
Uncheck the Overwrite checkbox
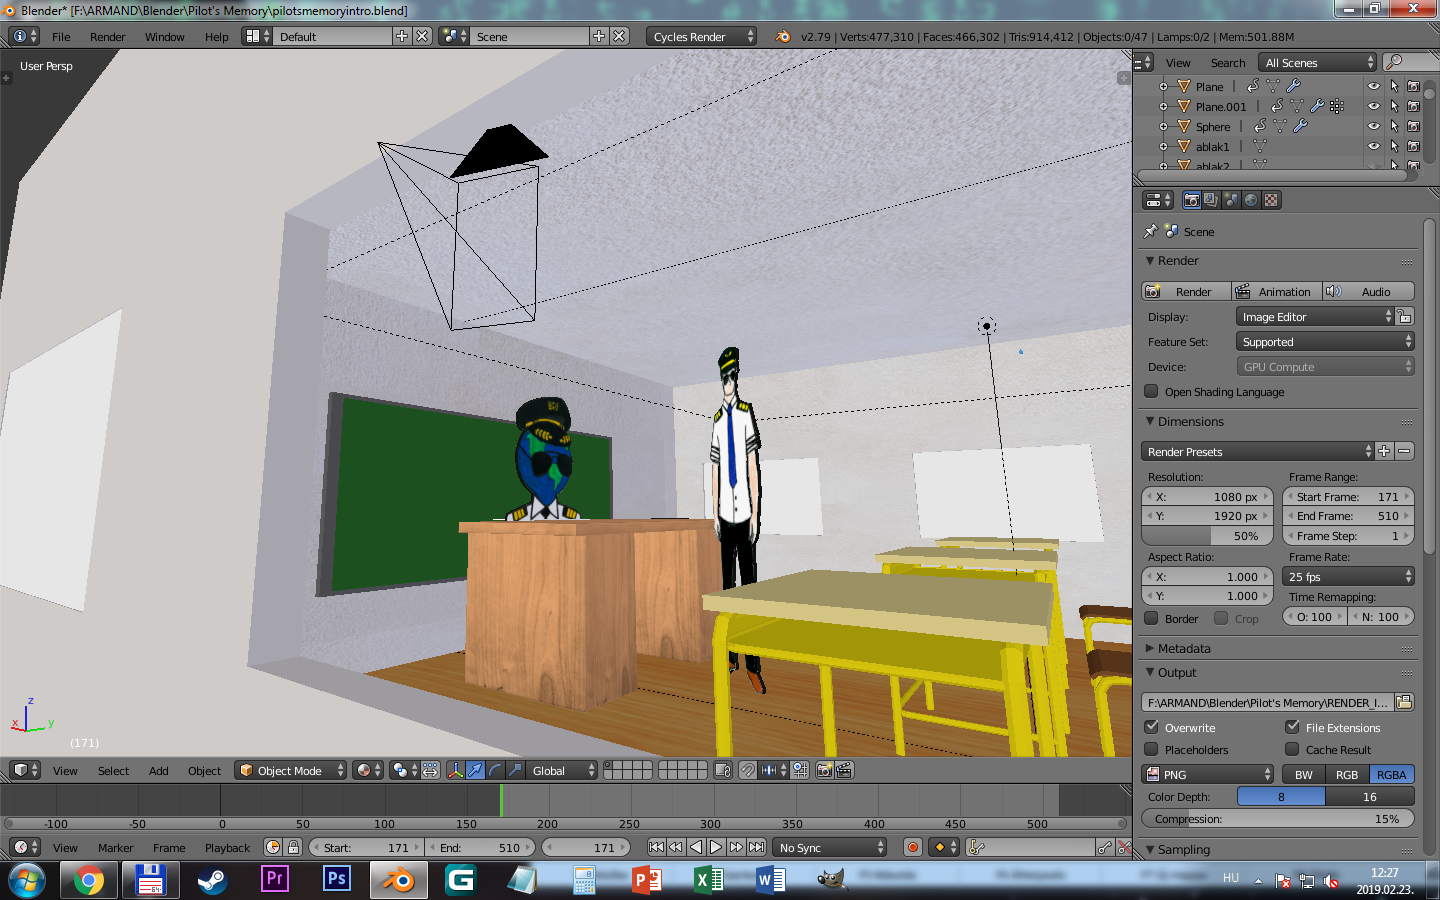point(1151,727)
